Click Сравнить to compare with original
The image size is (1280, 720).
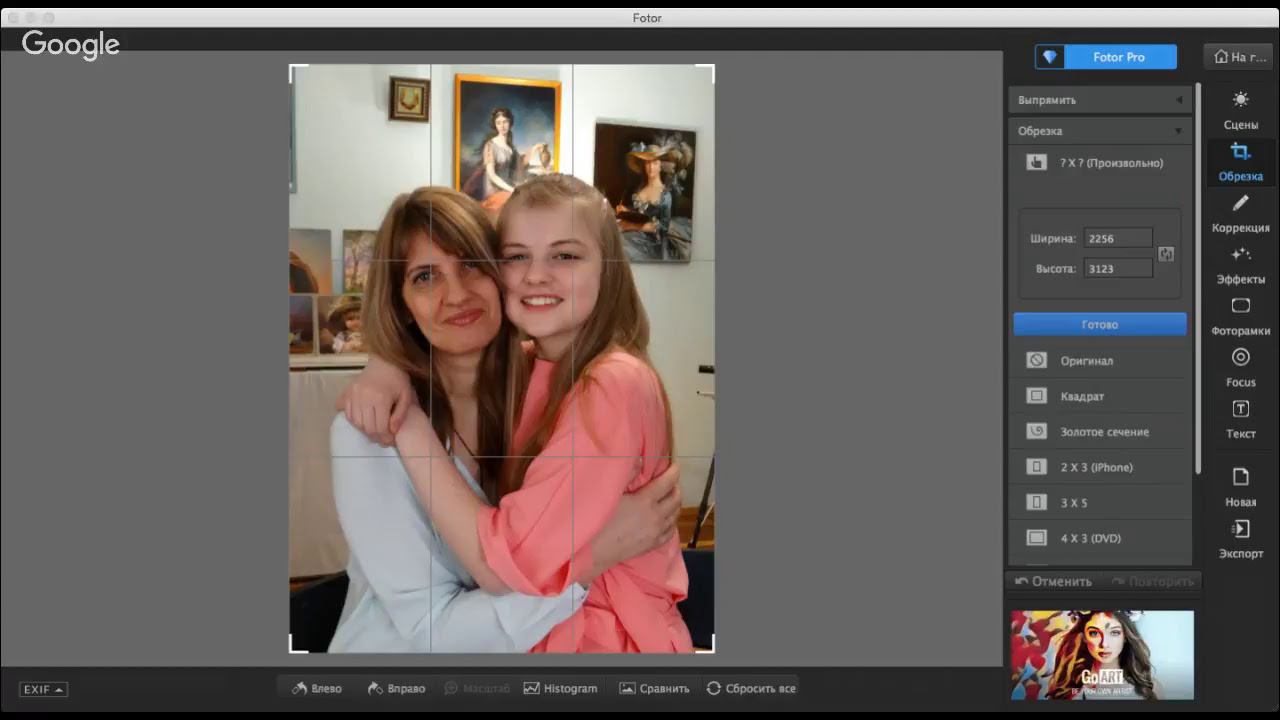tap(655, 688)
